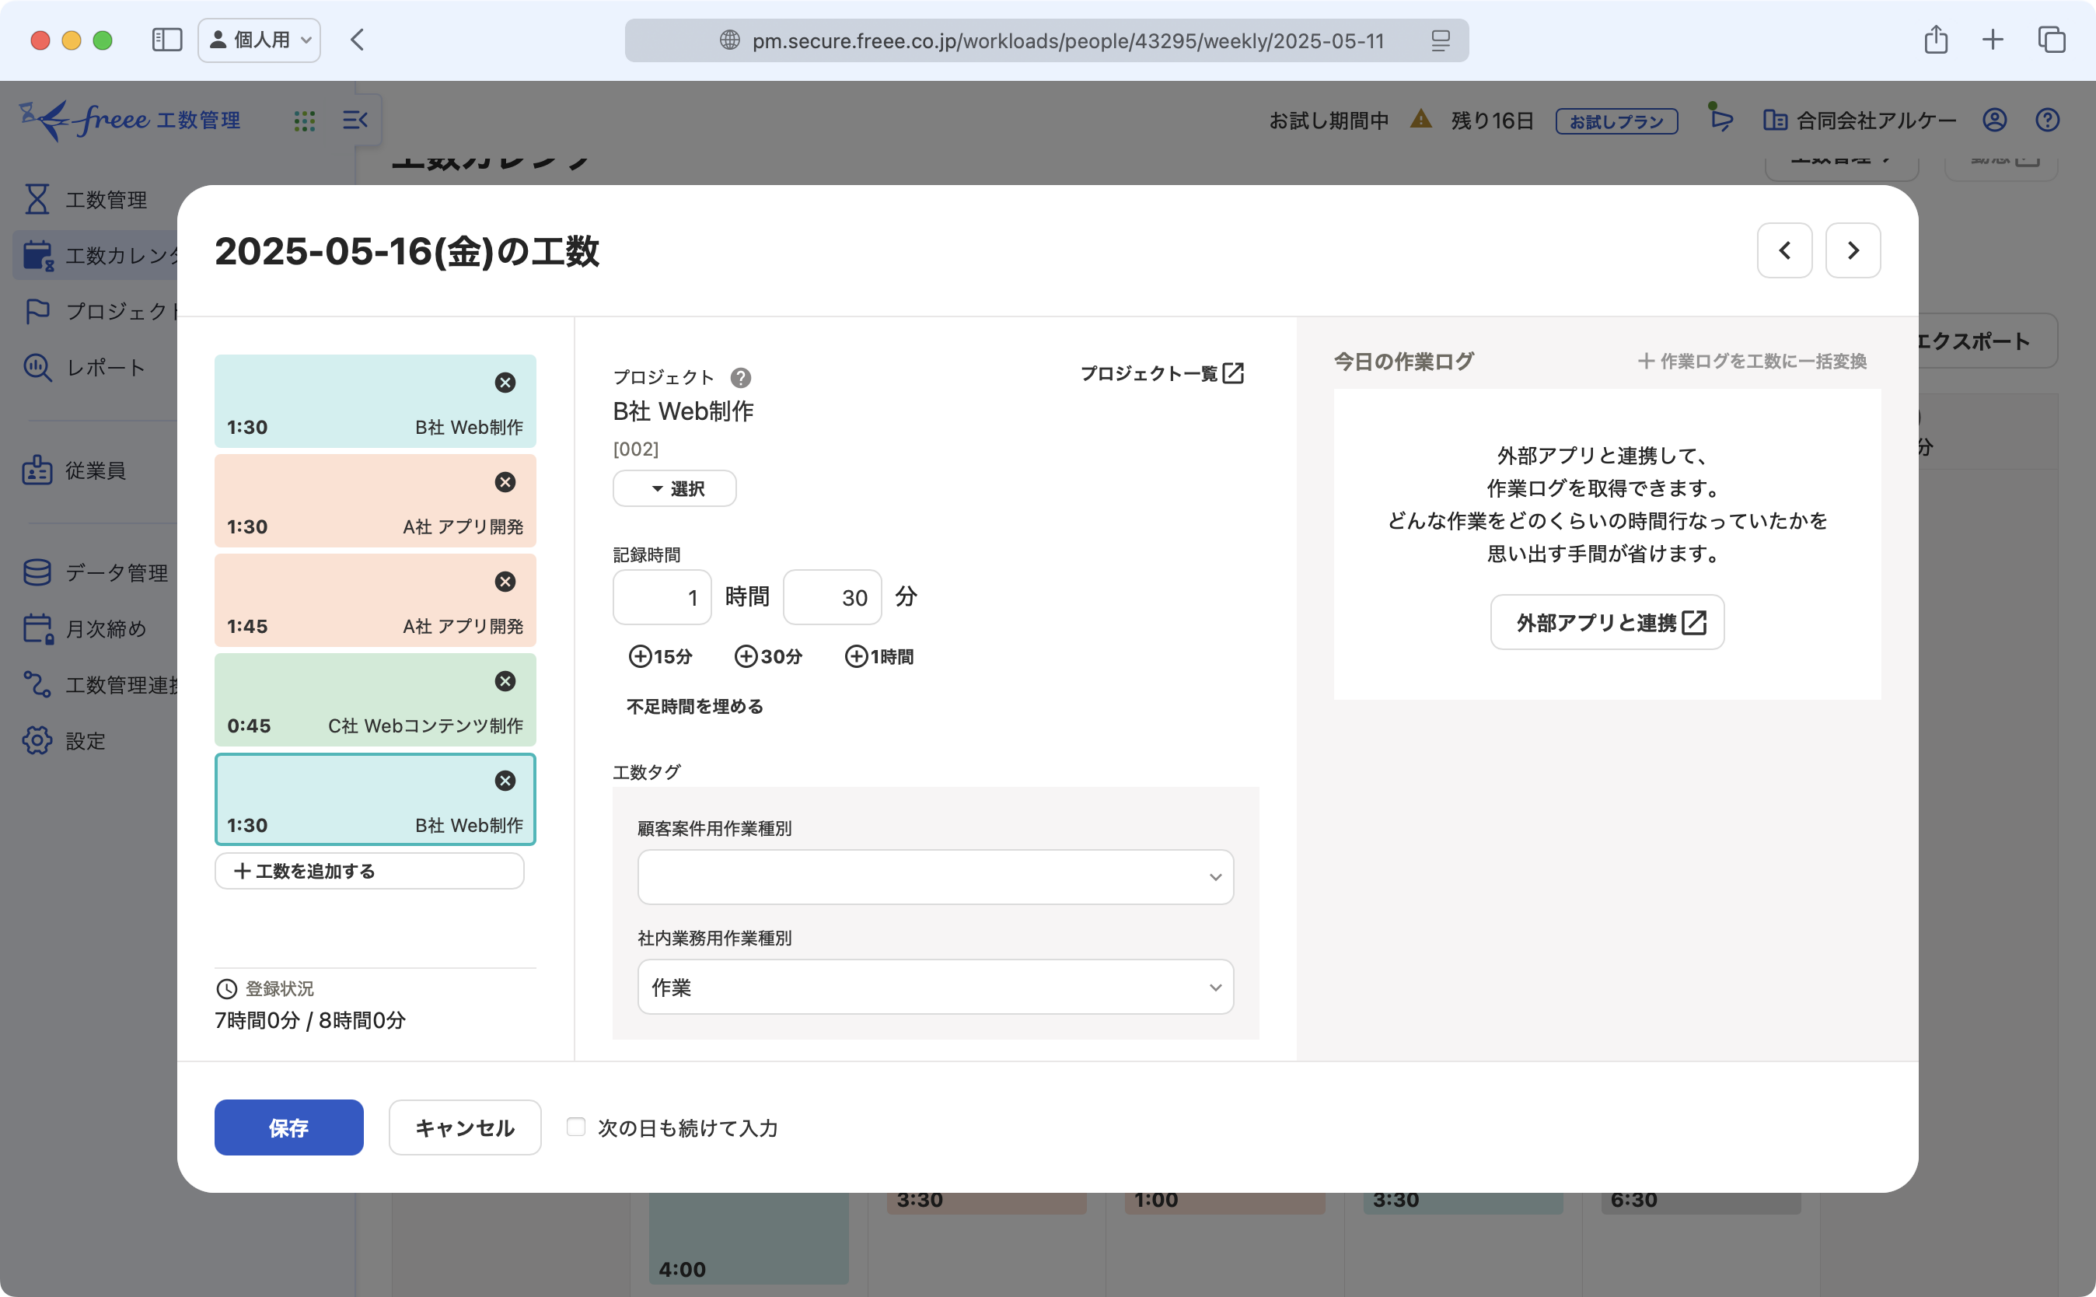Click 工数を追加する button
Image resolution: width=2096 pixels, height=1297 pixels.
(x=369, y=870)
